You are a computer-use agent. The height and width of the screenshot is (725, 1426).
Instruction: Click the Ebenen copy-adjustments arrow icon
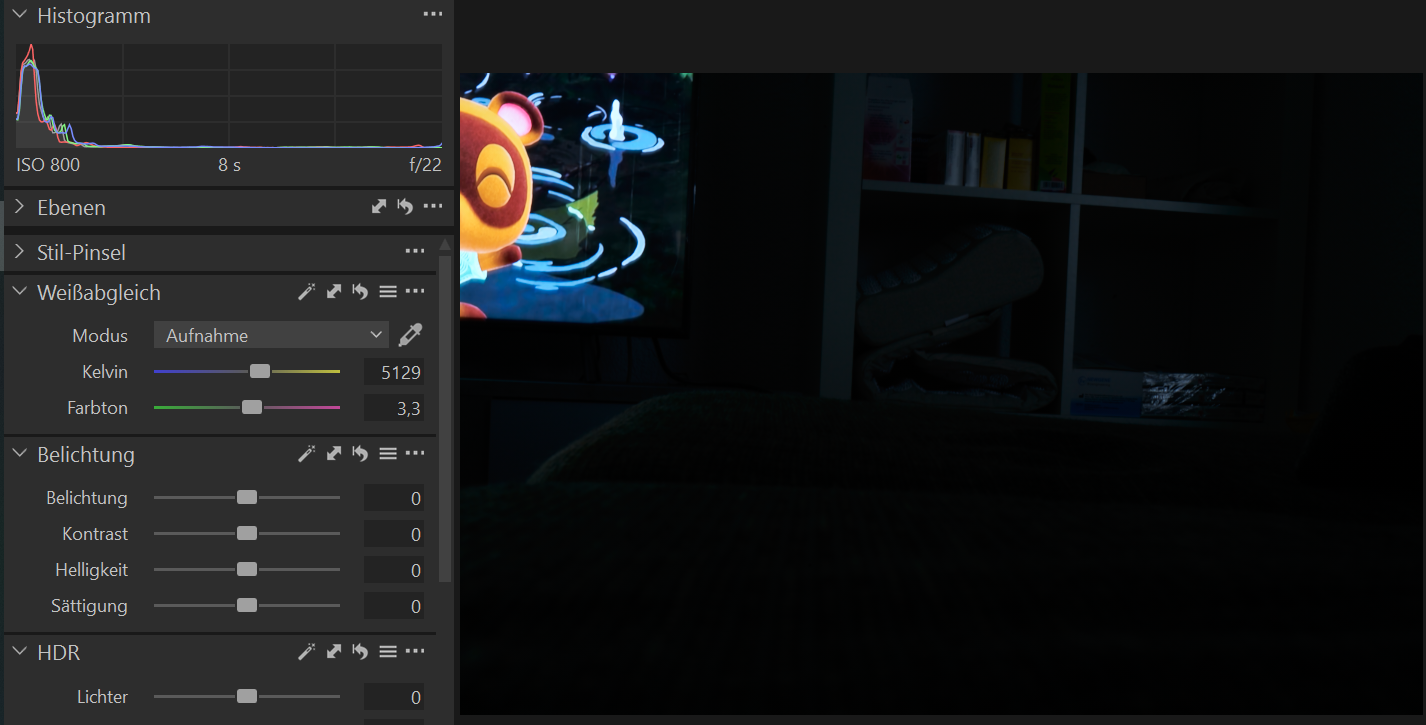(379, 207)
